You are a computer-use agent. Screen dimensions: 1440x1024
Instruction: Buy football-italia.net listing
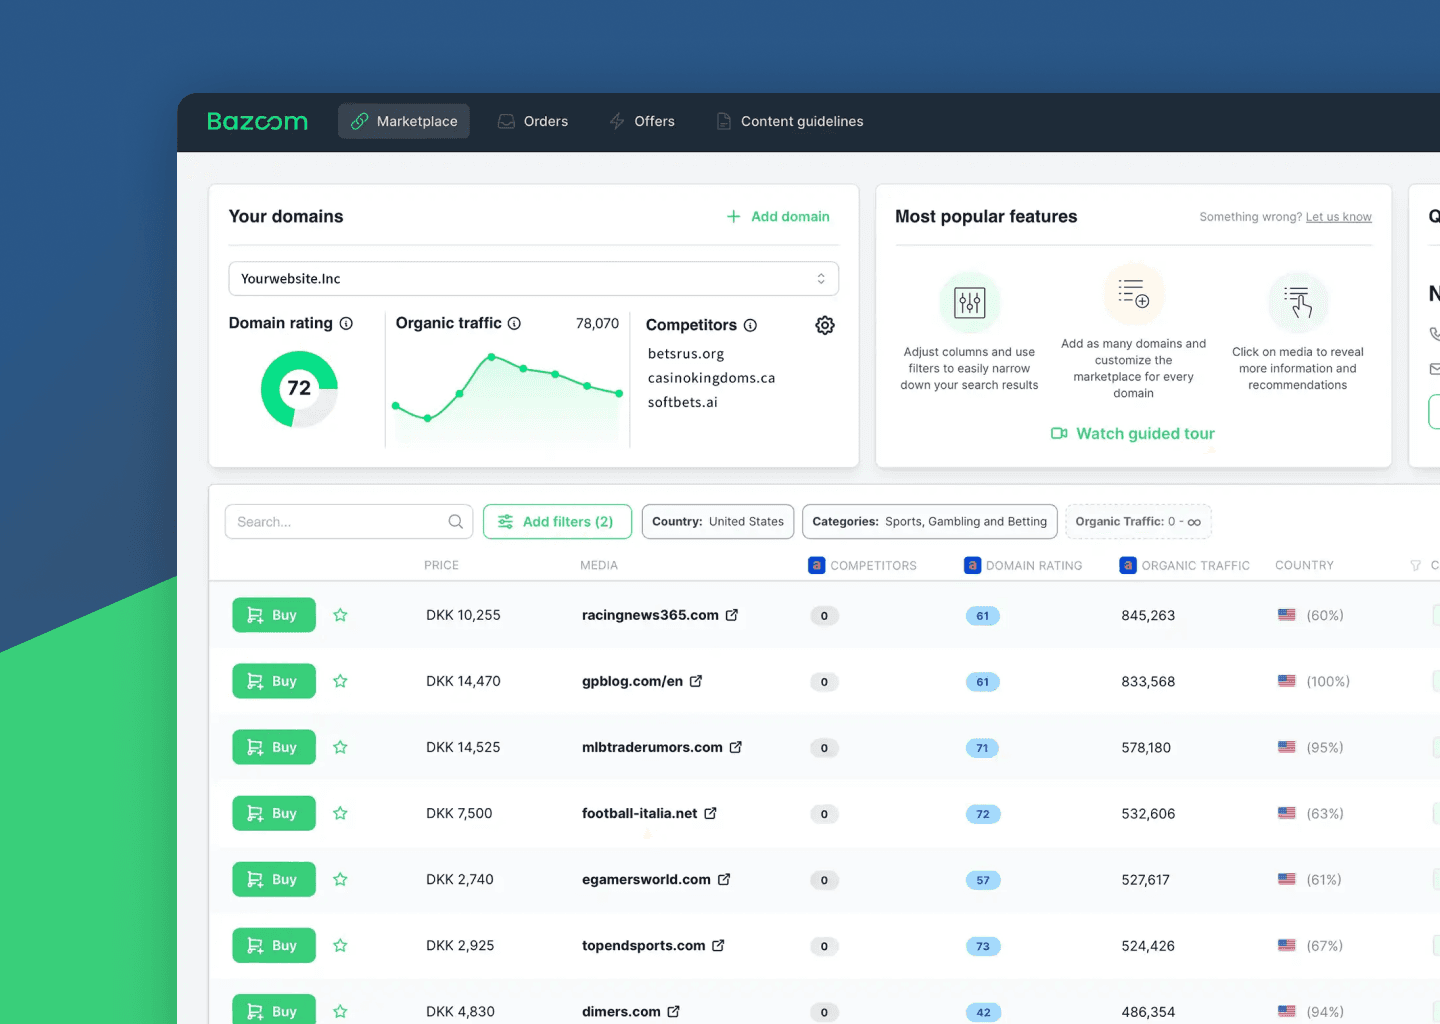[x=274, y=813]
